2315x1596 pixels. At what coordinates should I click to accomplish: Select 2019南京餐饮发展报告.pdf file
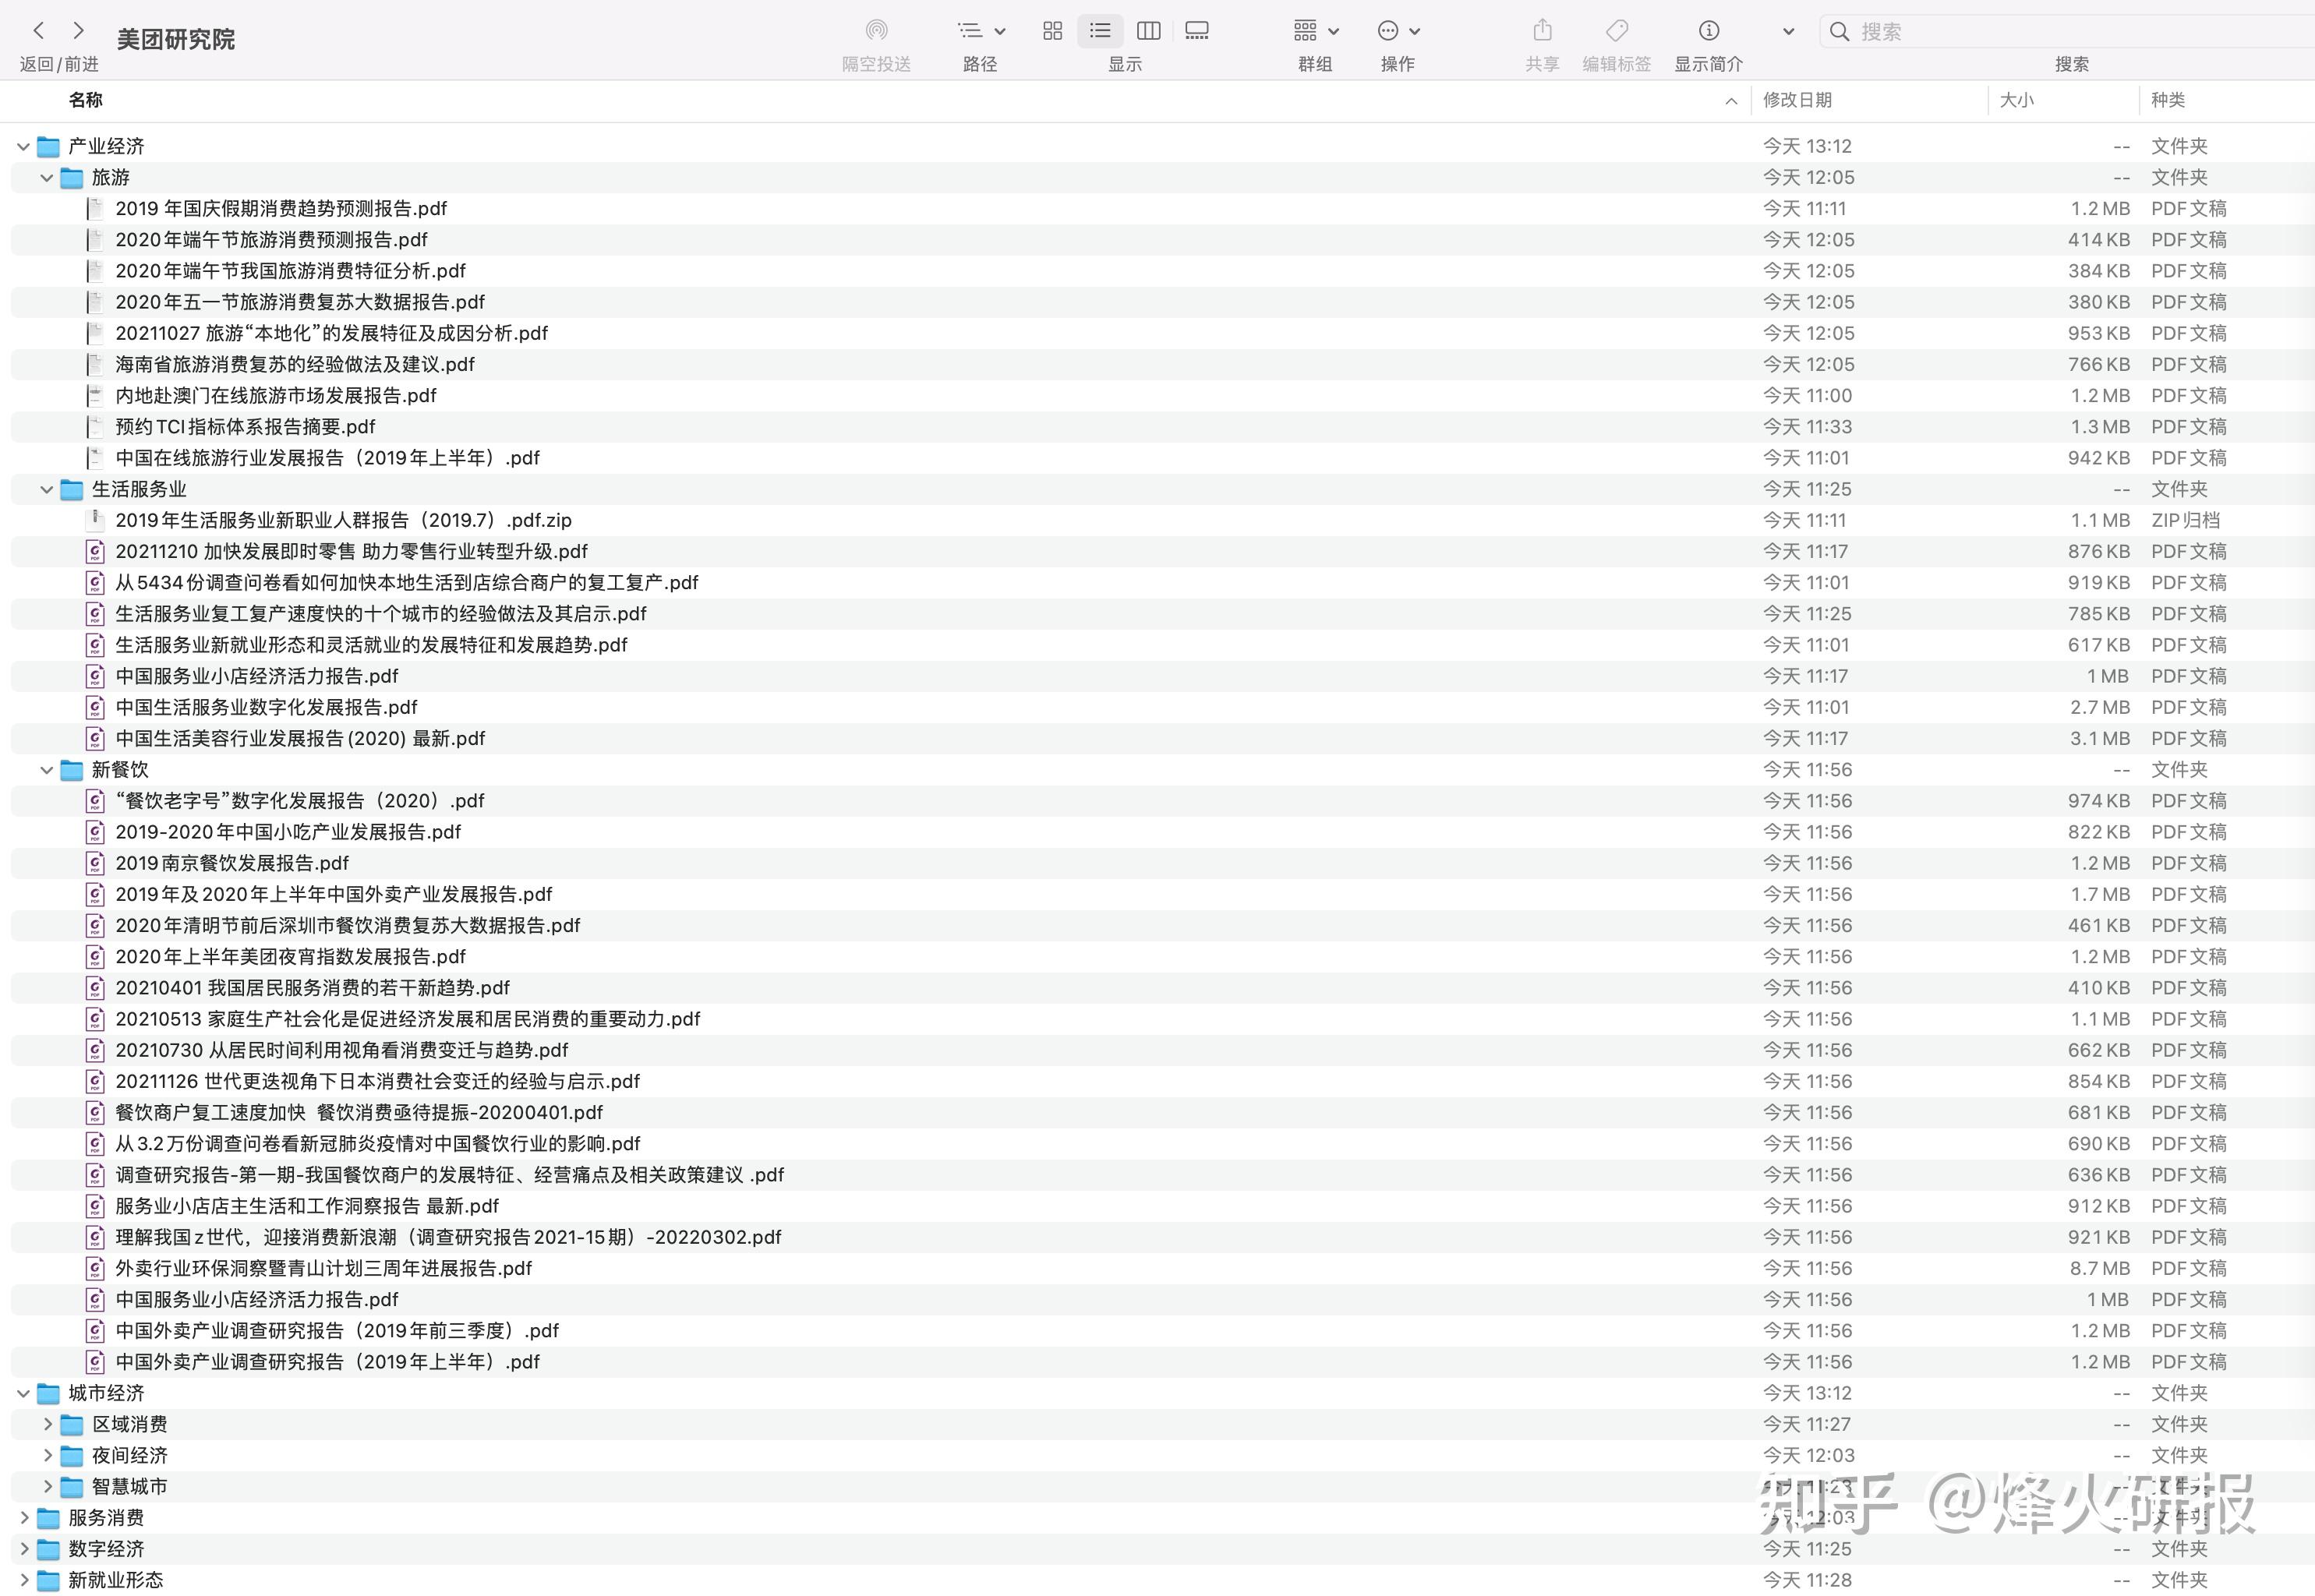click(232, 863)
